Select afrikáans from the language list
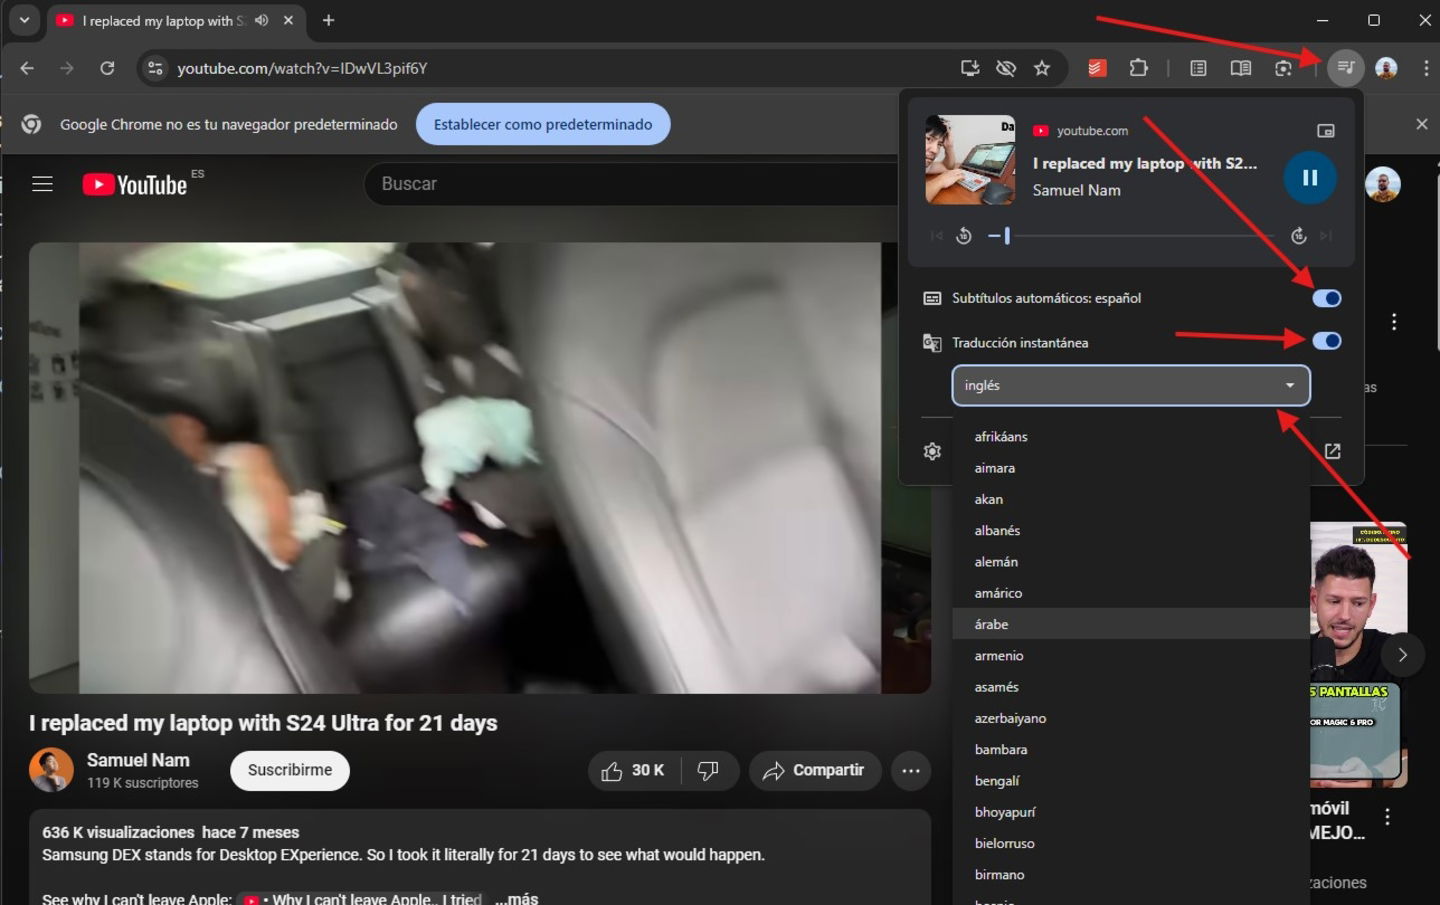The height and width of the screenshot is (905, 1440). [x=1131, y=437]
